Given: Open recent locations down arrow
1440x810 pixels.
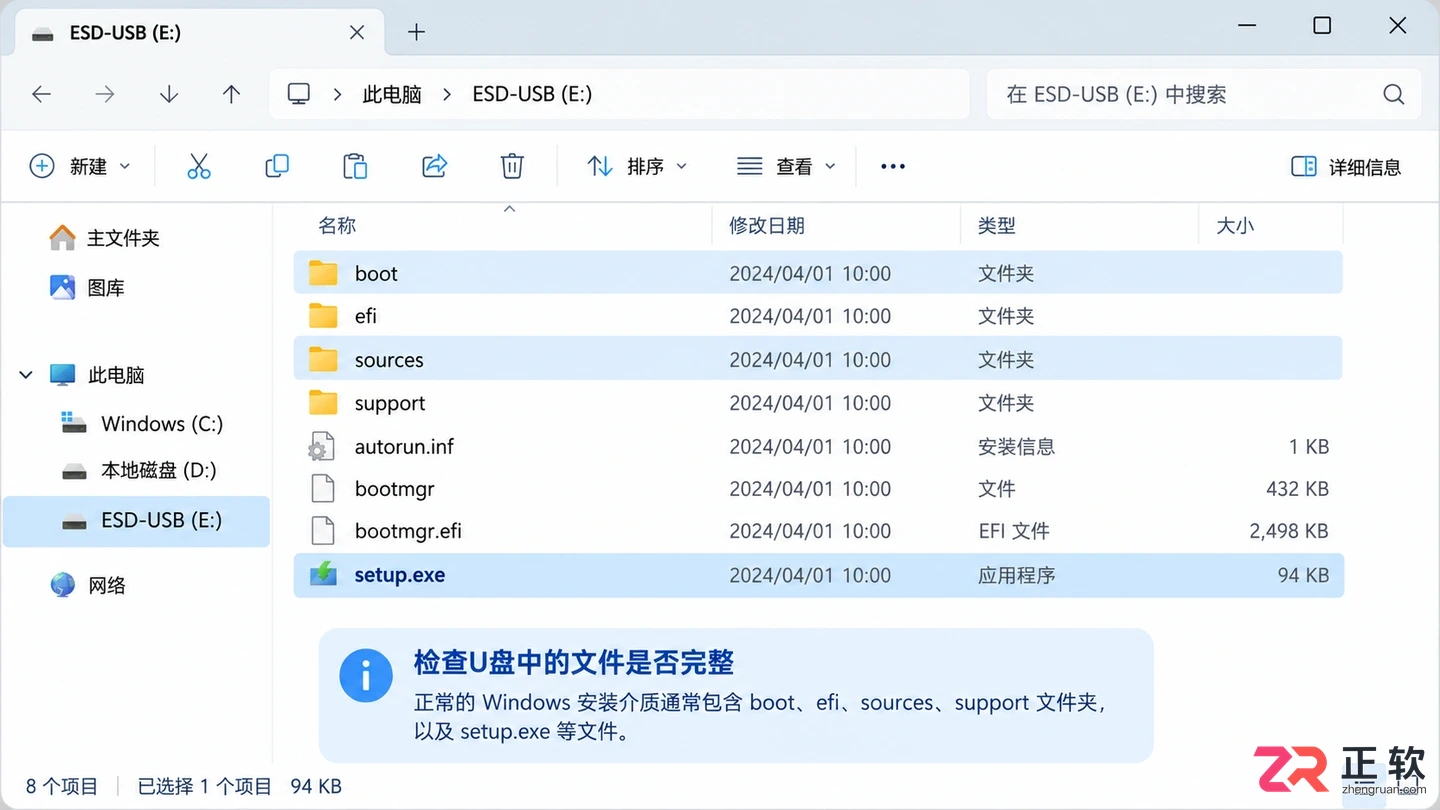Looking at the screenshot, I should [168, 94].
